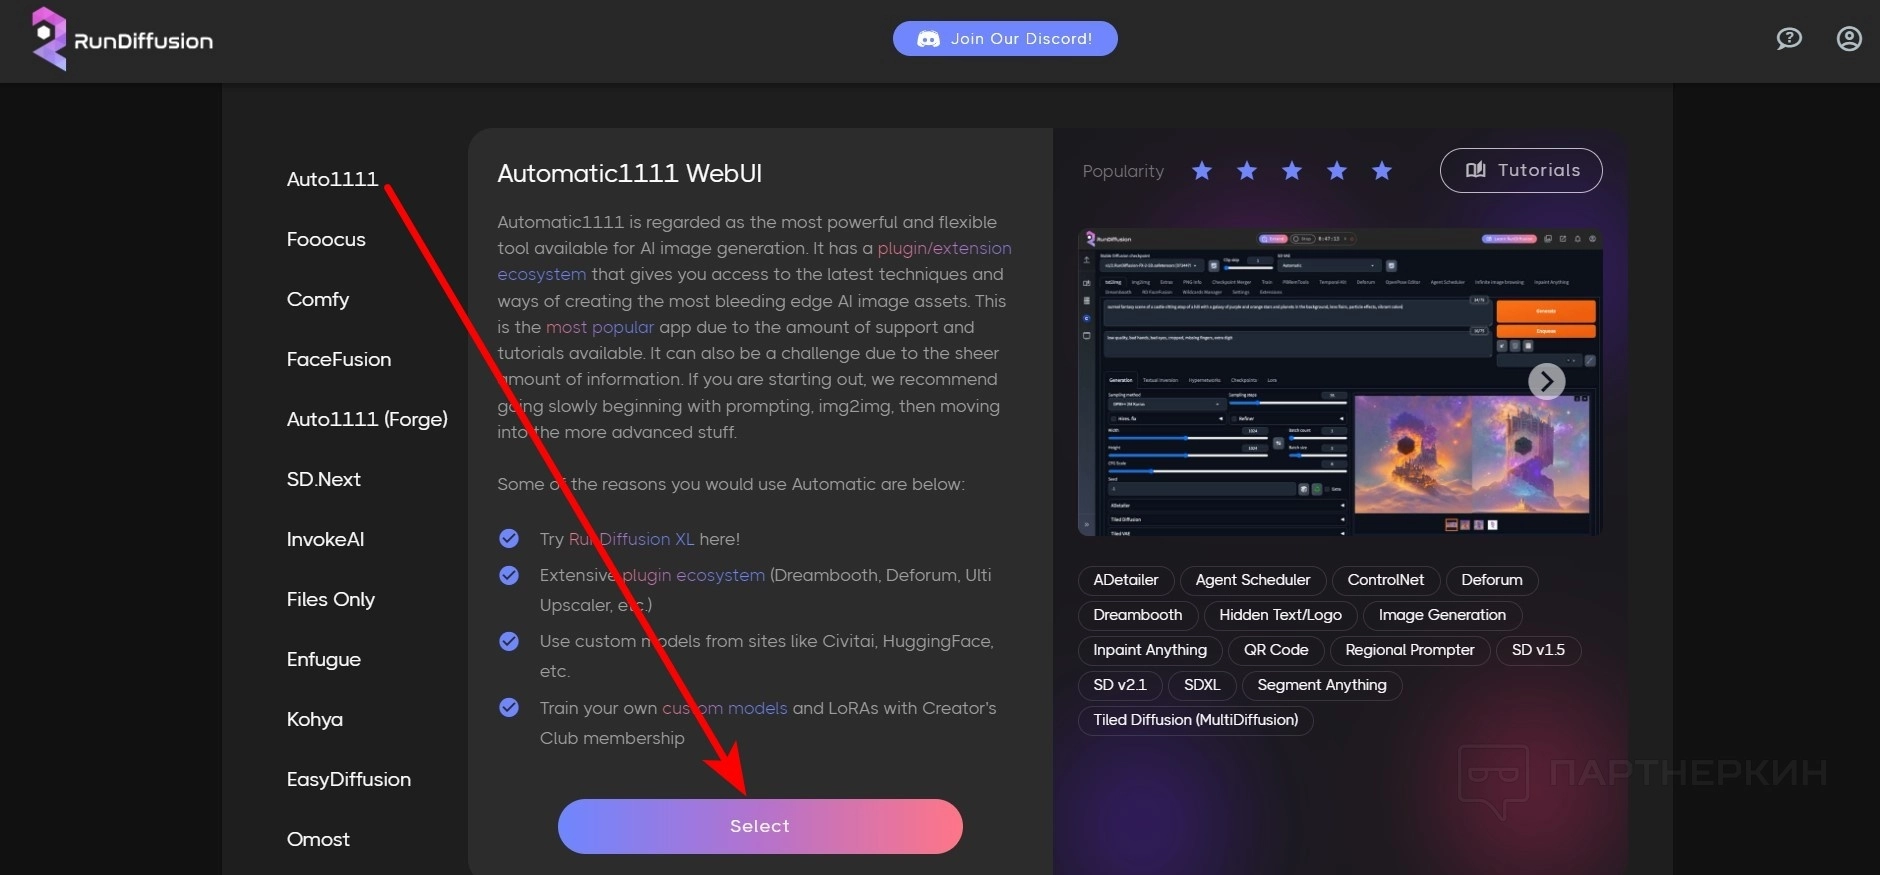
Task: Select SD.Next in the app list
Action: click(x=324, y=479)
